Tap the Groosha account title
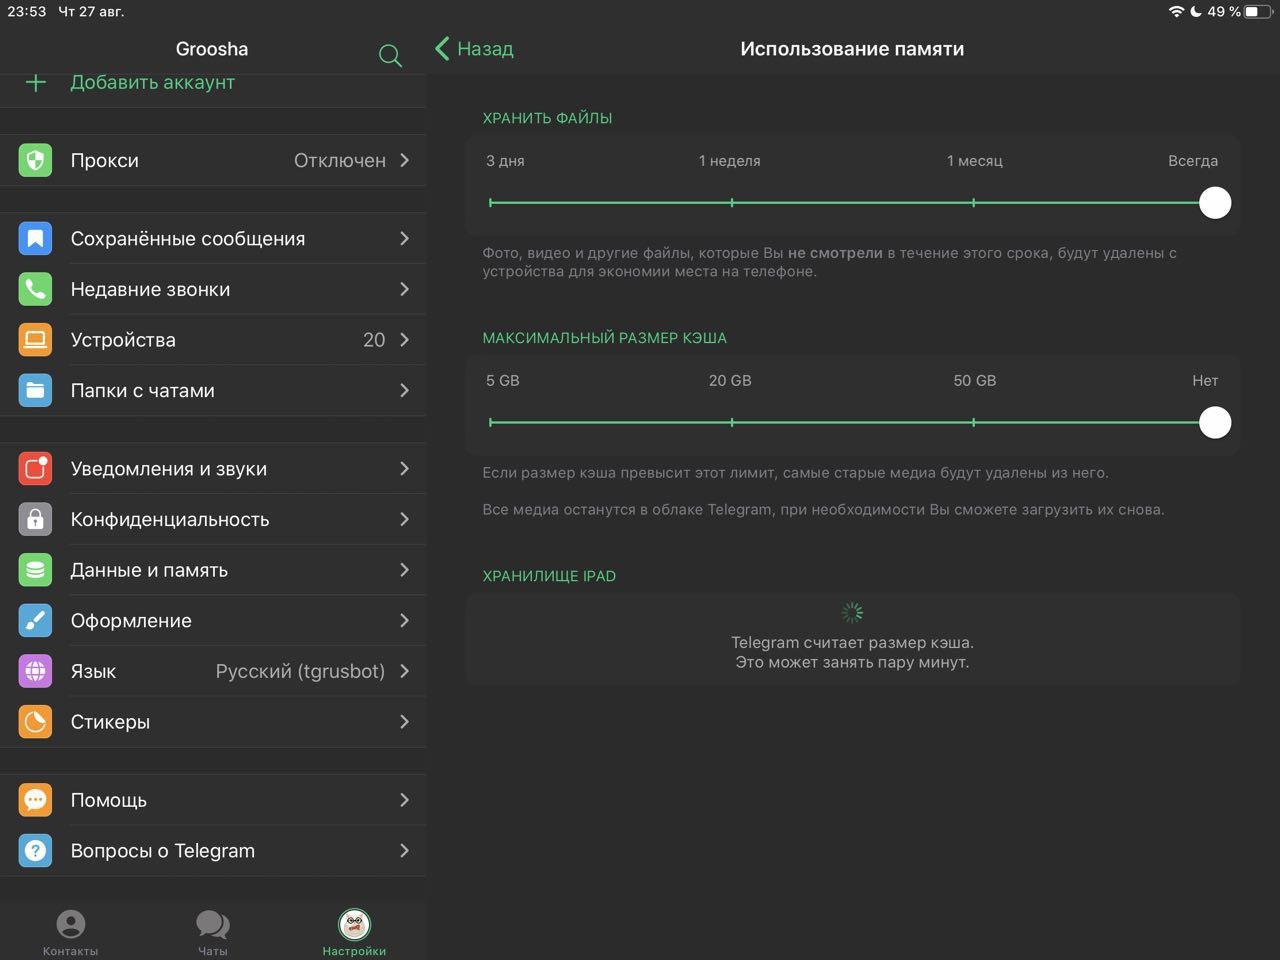This screenshot has height=960, width=1280. (212, 48)
